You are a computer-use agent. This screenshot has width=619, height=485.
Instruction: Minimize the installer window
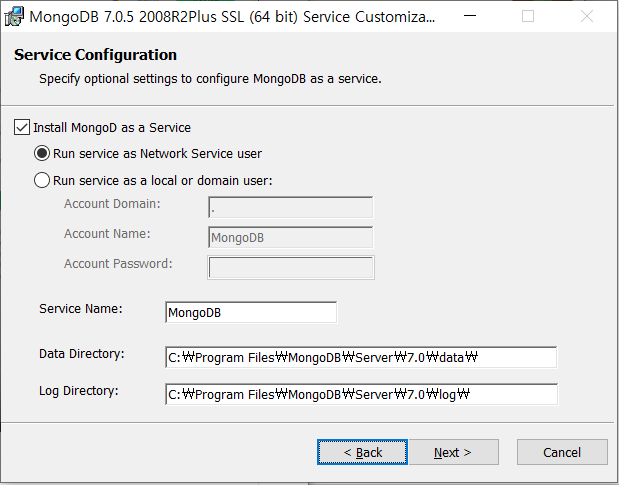470,16
